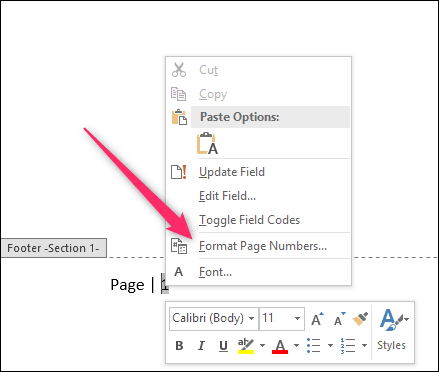Choose Edit Field... menu entry

(x=258, y=196)
